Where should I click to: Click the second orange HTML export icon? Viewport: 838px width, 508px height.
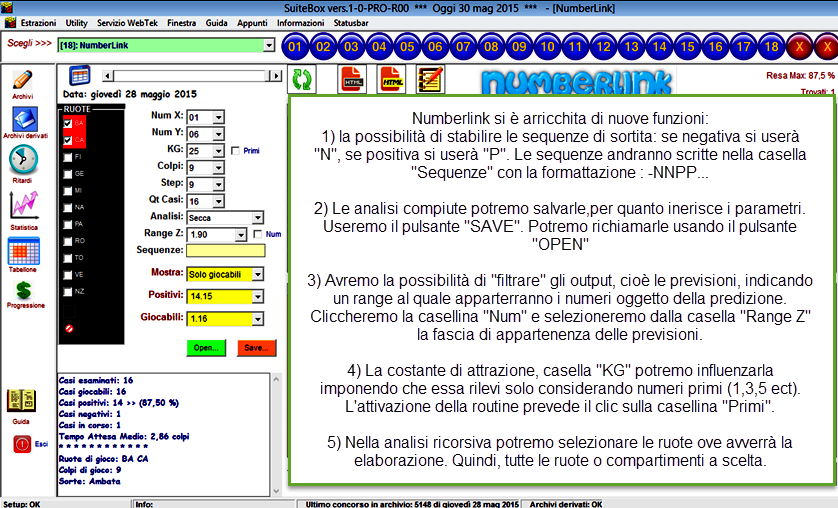click(x=391, y=79)
